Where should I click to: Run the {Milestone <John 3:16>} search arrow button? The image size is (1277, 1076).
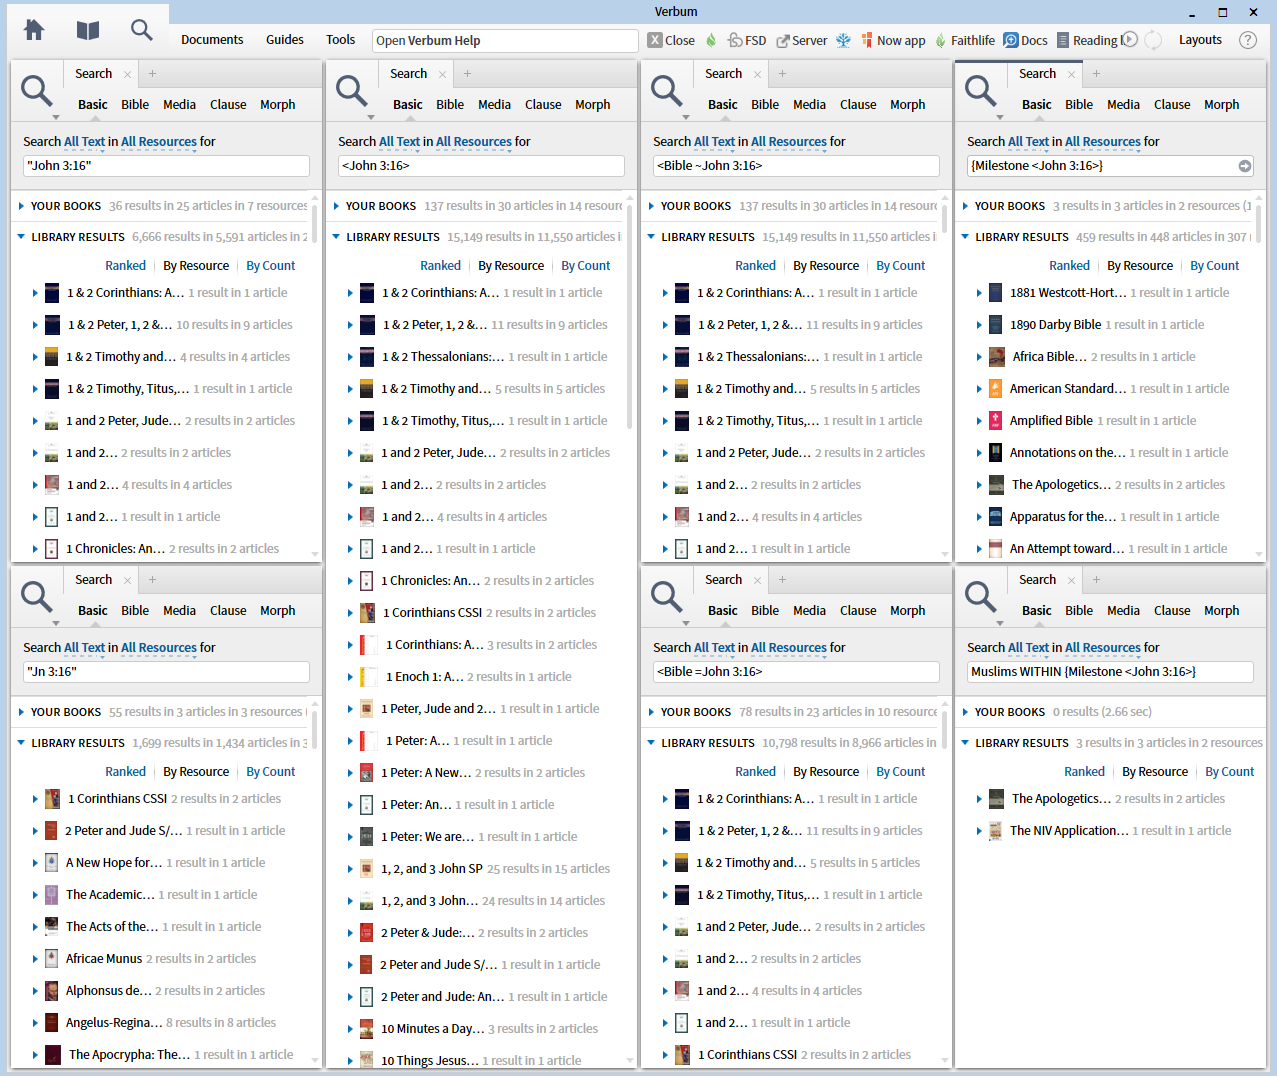pos(1245,166)
